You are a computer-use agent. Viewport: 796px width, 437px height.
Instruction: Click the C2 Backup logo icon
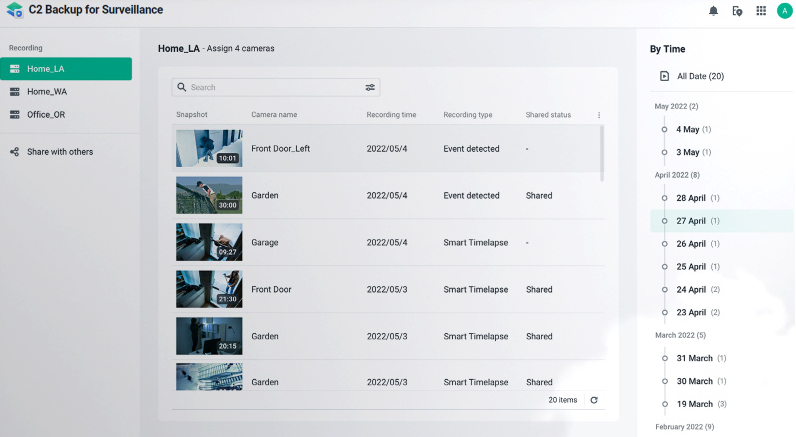pos(14,10)
